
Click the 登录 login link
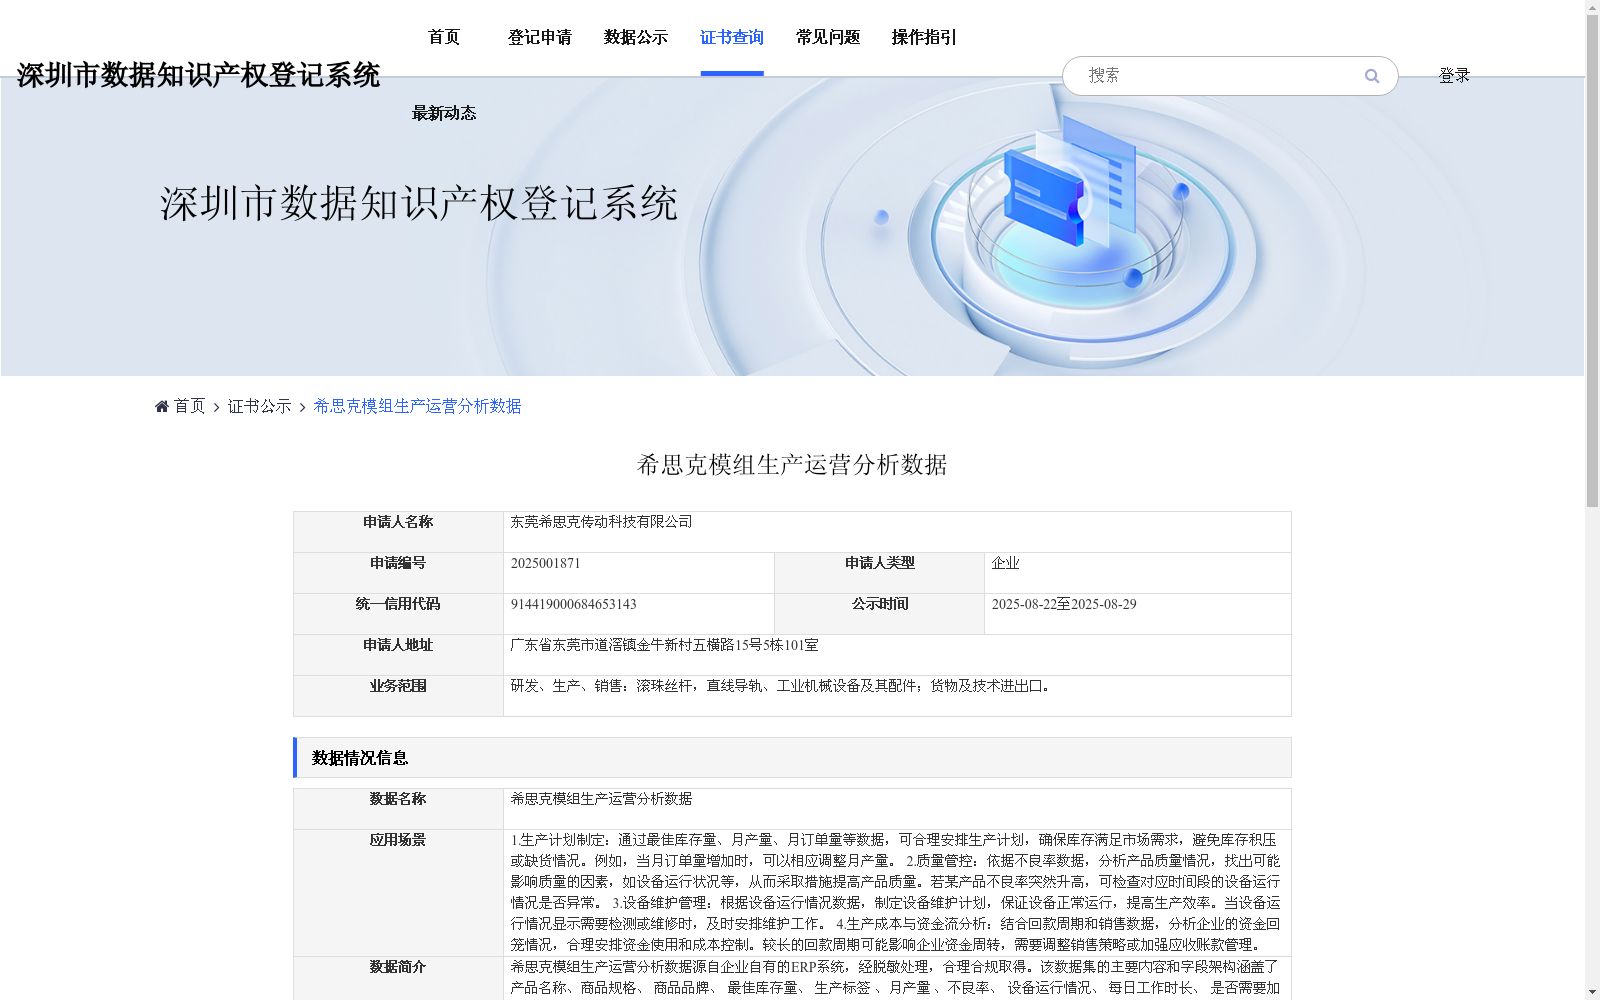tap(1454, 75)
